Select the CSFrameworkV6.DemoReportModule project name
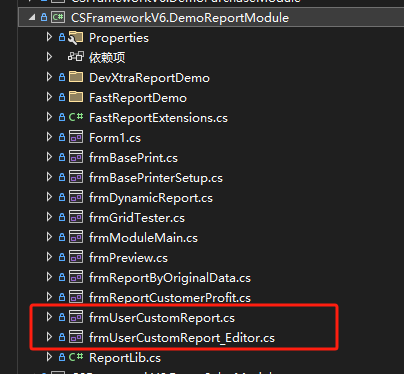The image size is (404, 374). [180, 18]
